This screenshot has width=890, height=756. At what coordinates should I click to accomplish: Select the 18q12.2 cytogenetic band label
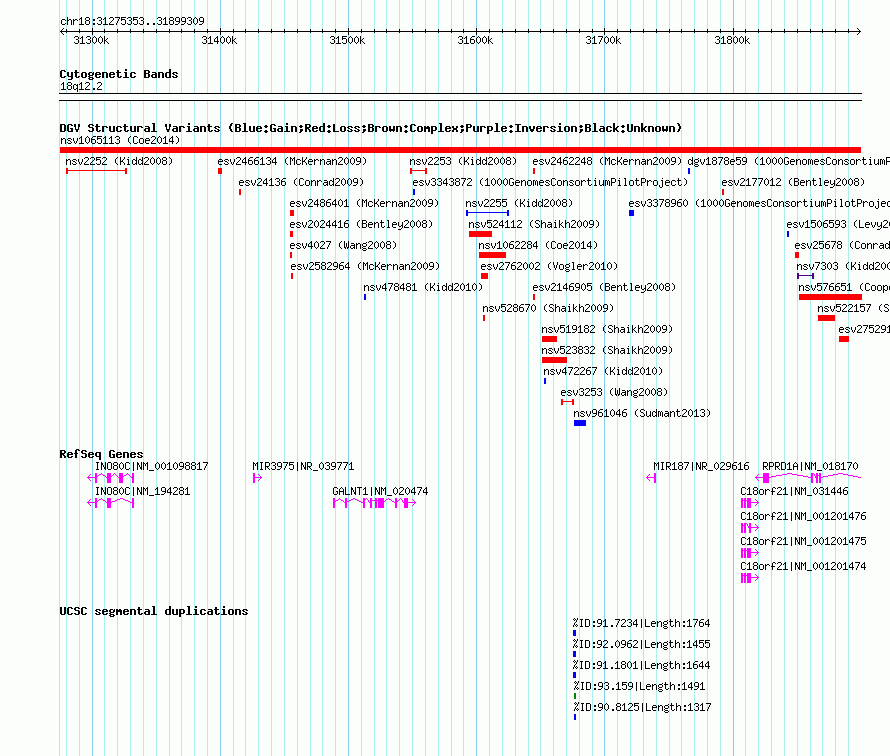81,86
